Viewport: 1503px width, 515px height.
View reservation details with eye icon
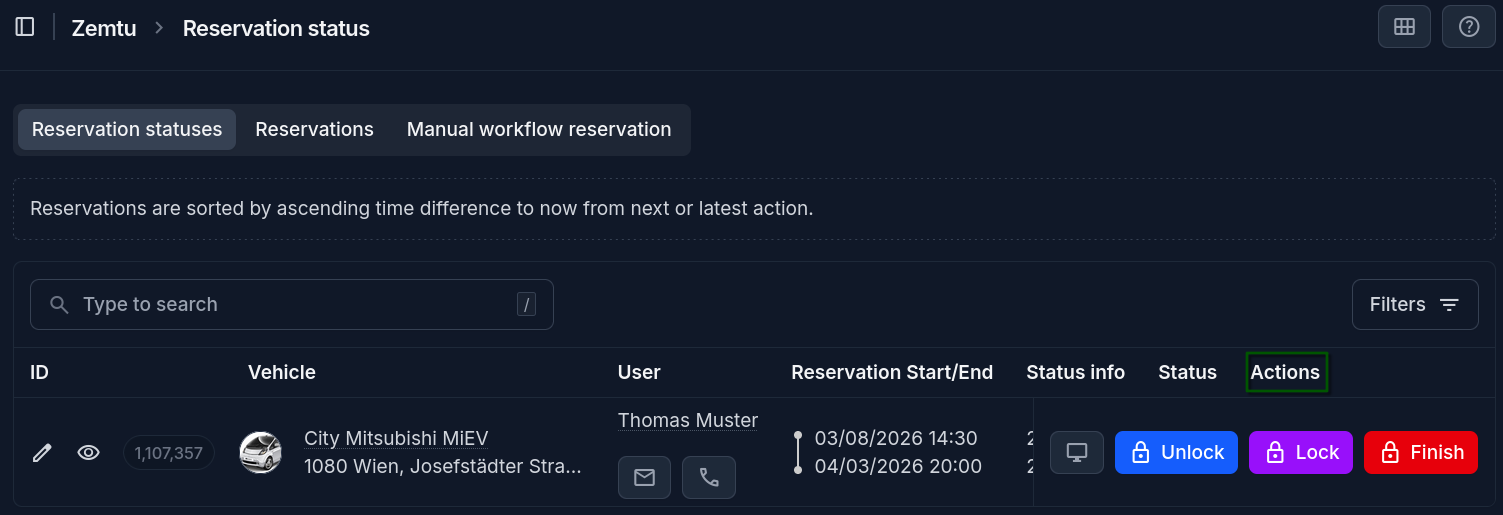pos(89,453)
